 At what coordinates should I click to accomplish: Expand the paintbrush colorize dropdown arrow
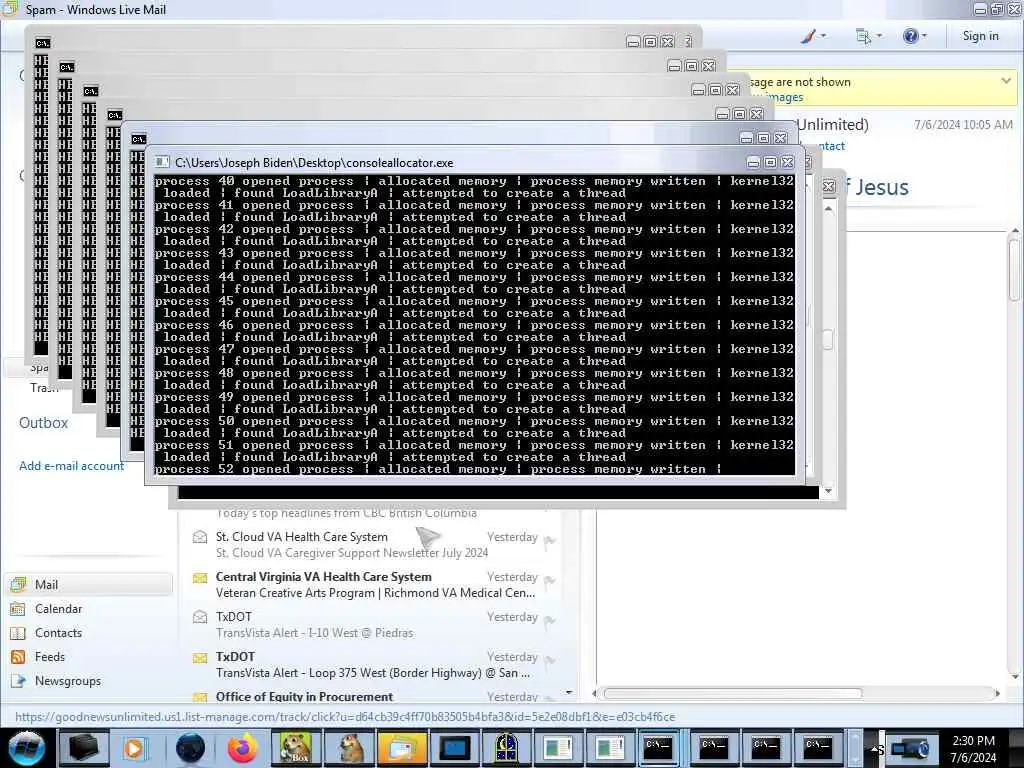(x=824, y=36)
